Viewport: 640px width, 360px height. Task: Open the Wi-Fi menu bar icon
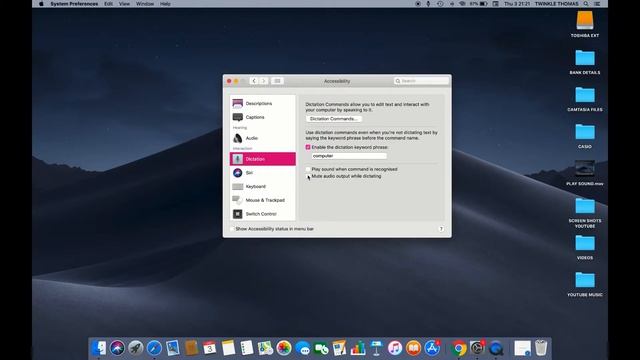(462, 4)
